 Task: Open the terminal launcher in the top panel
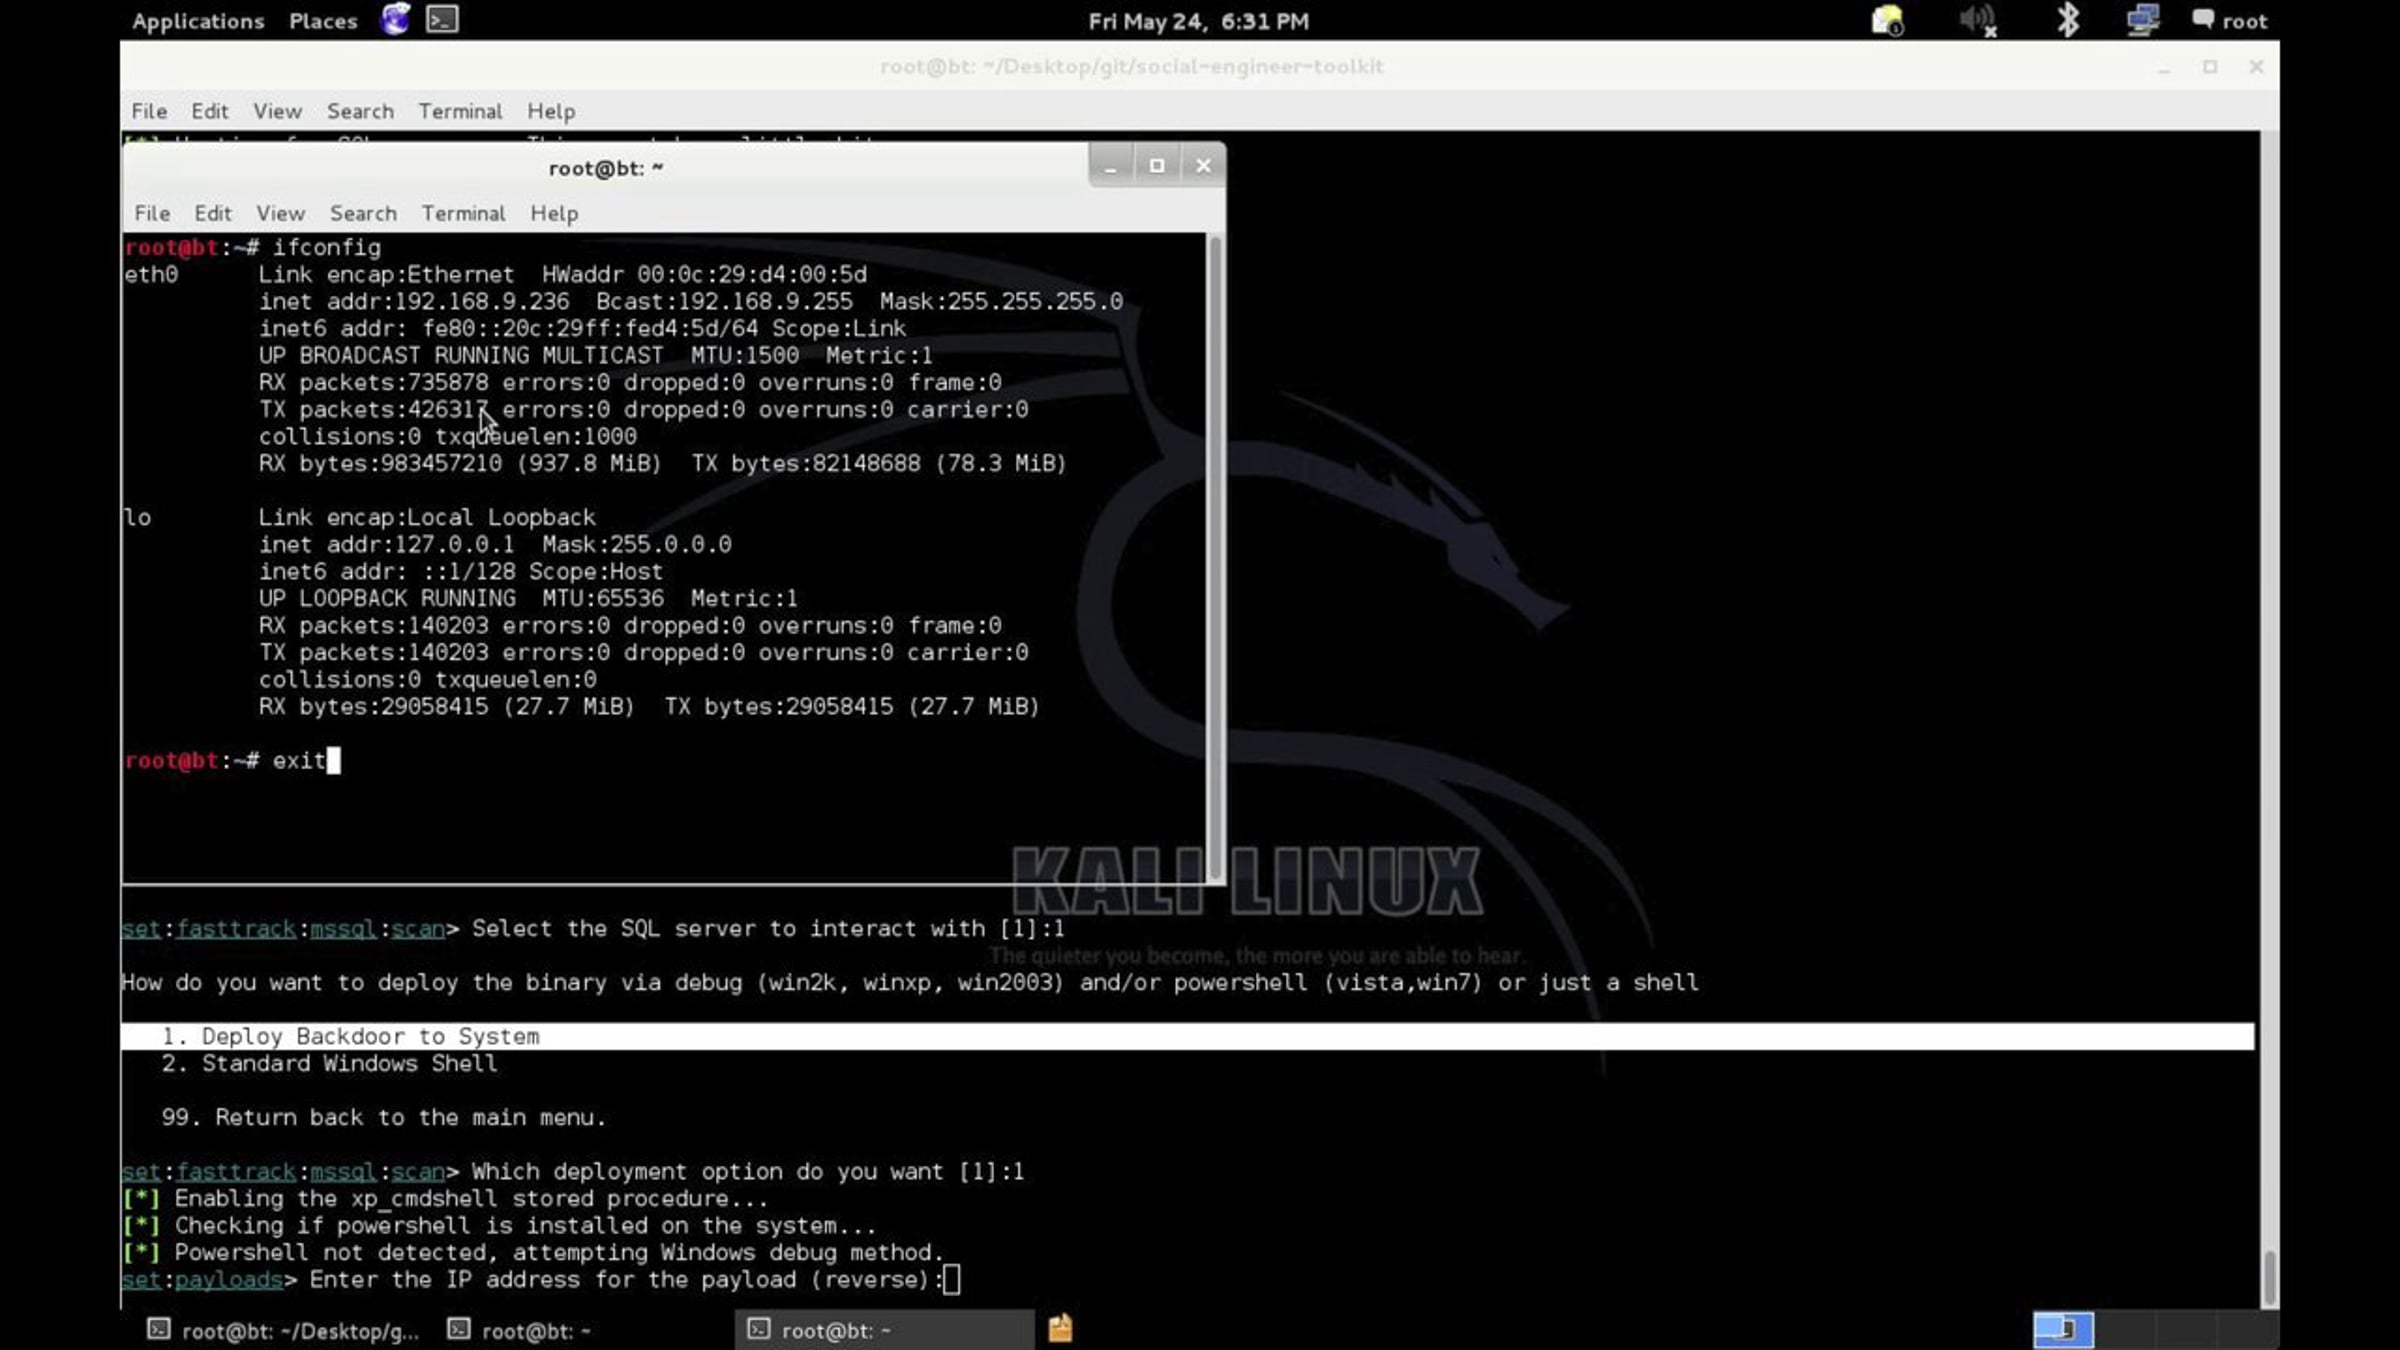tap(442, 19)
